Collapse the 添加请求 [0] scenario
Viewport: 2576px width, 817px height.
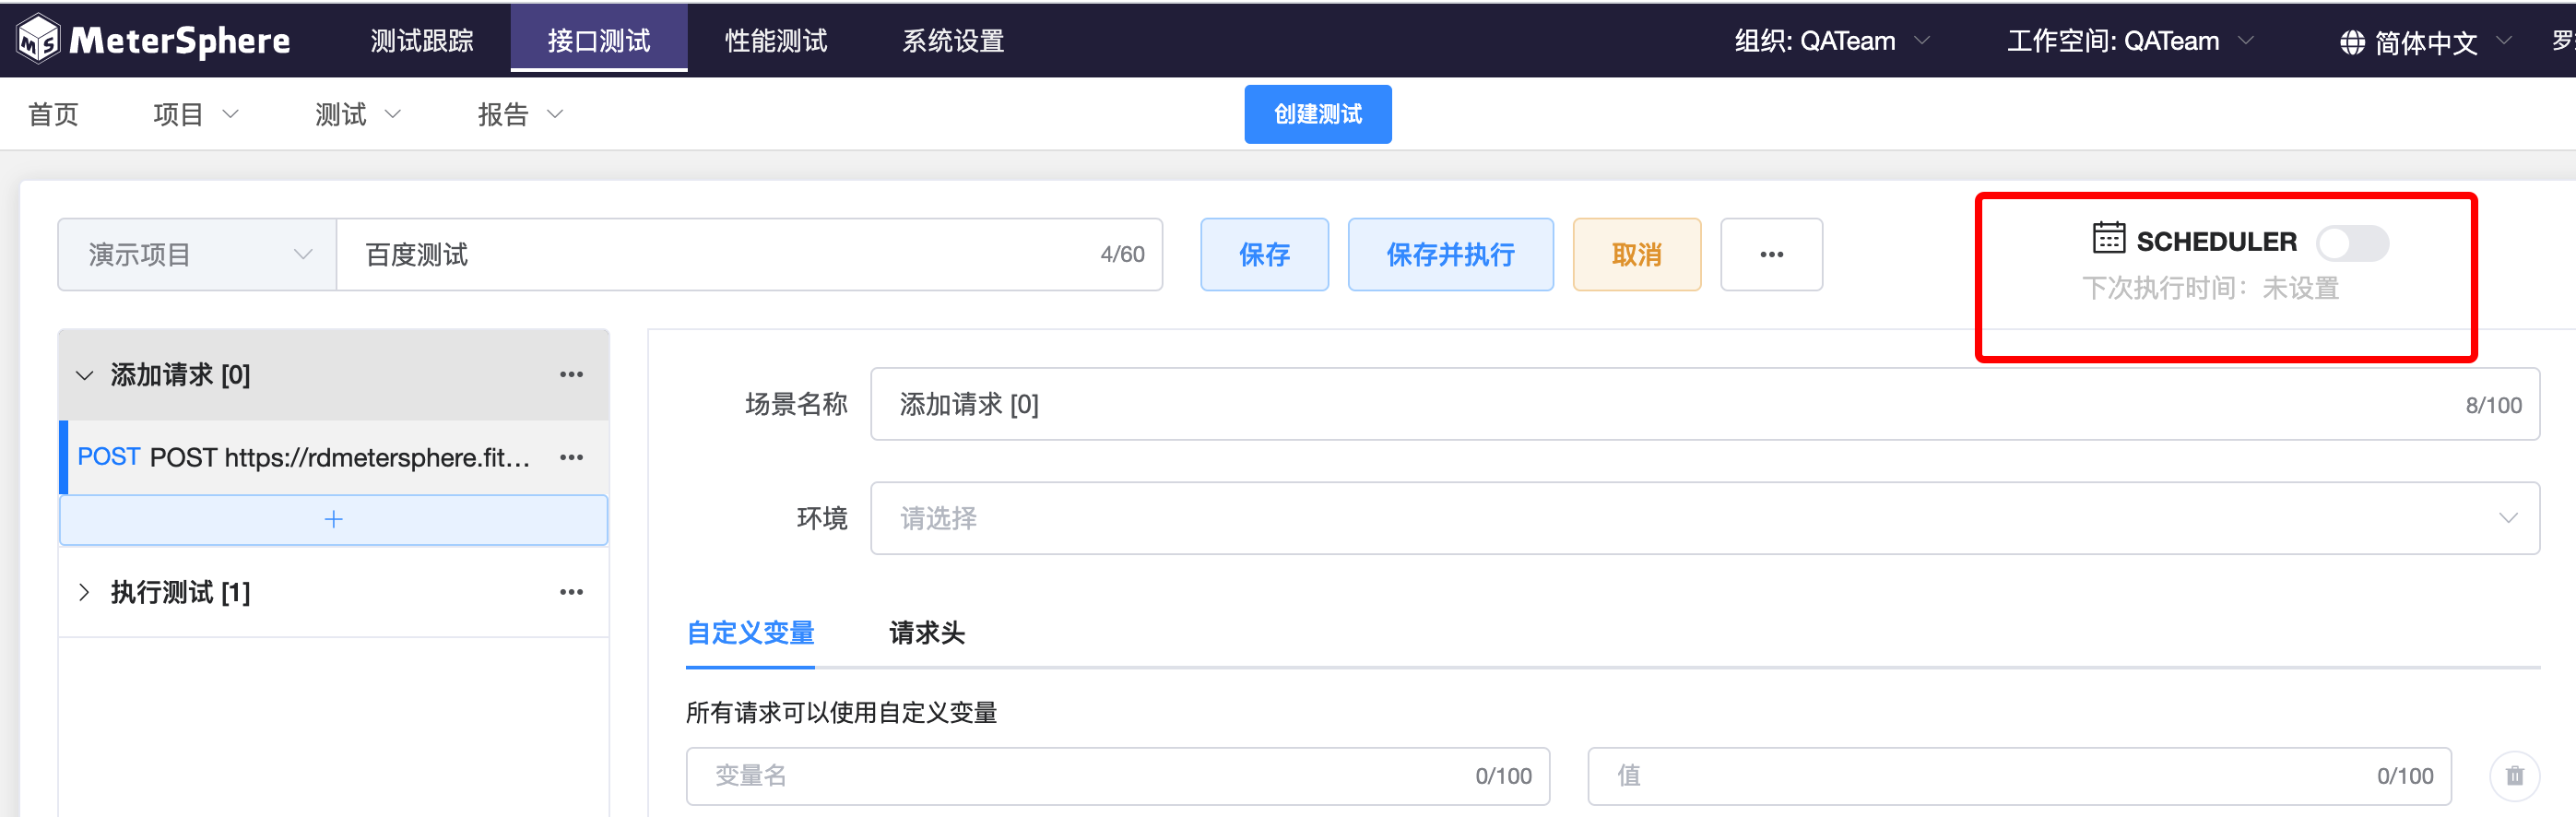85,375
